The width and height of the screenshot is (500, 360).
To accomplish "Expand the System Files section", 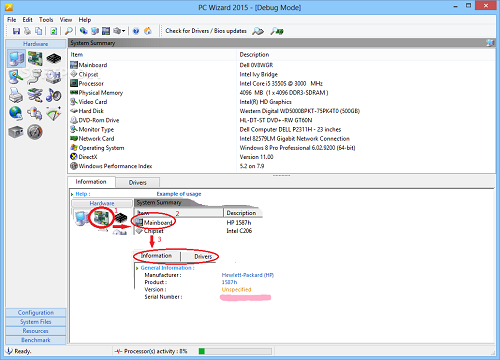I will tap(36, 322).
